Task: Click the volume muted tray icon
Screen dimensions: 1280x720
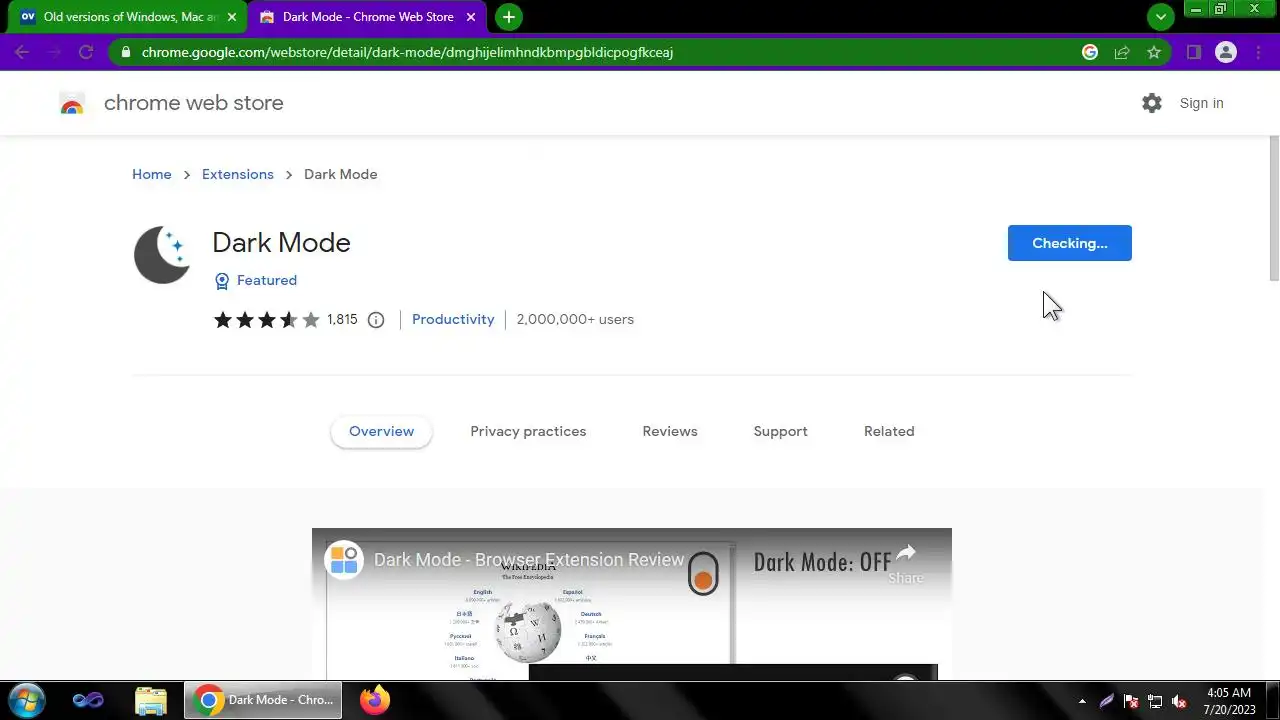Action: [1179, 701]
